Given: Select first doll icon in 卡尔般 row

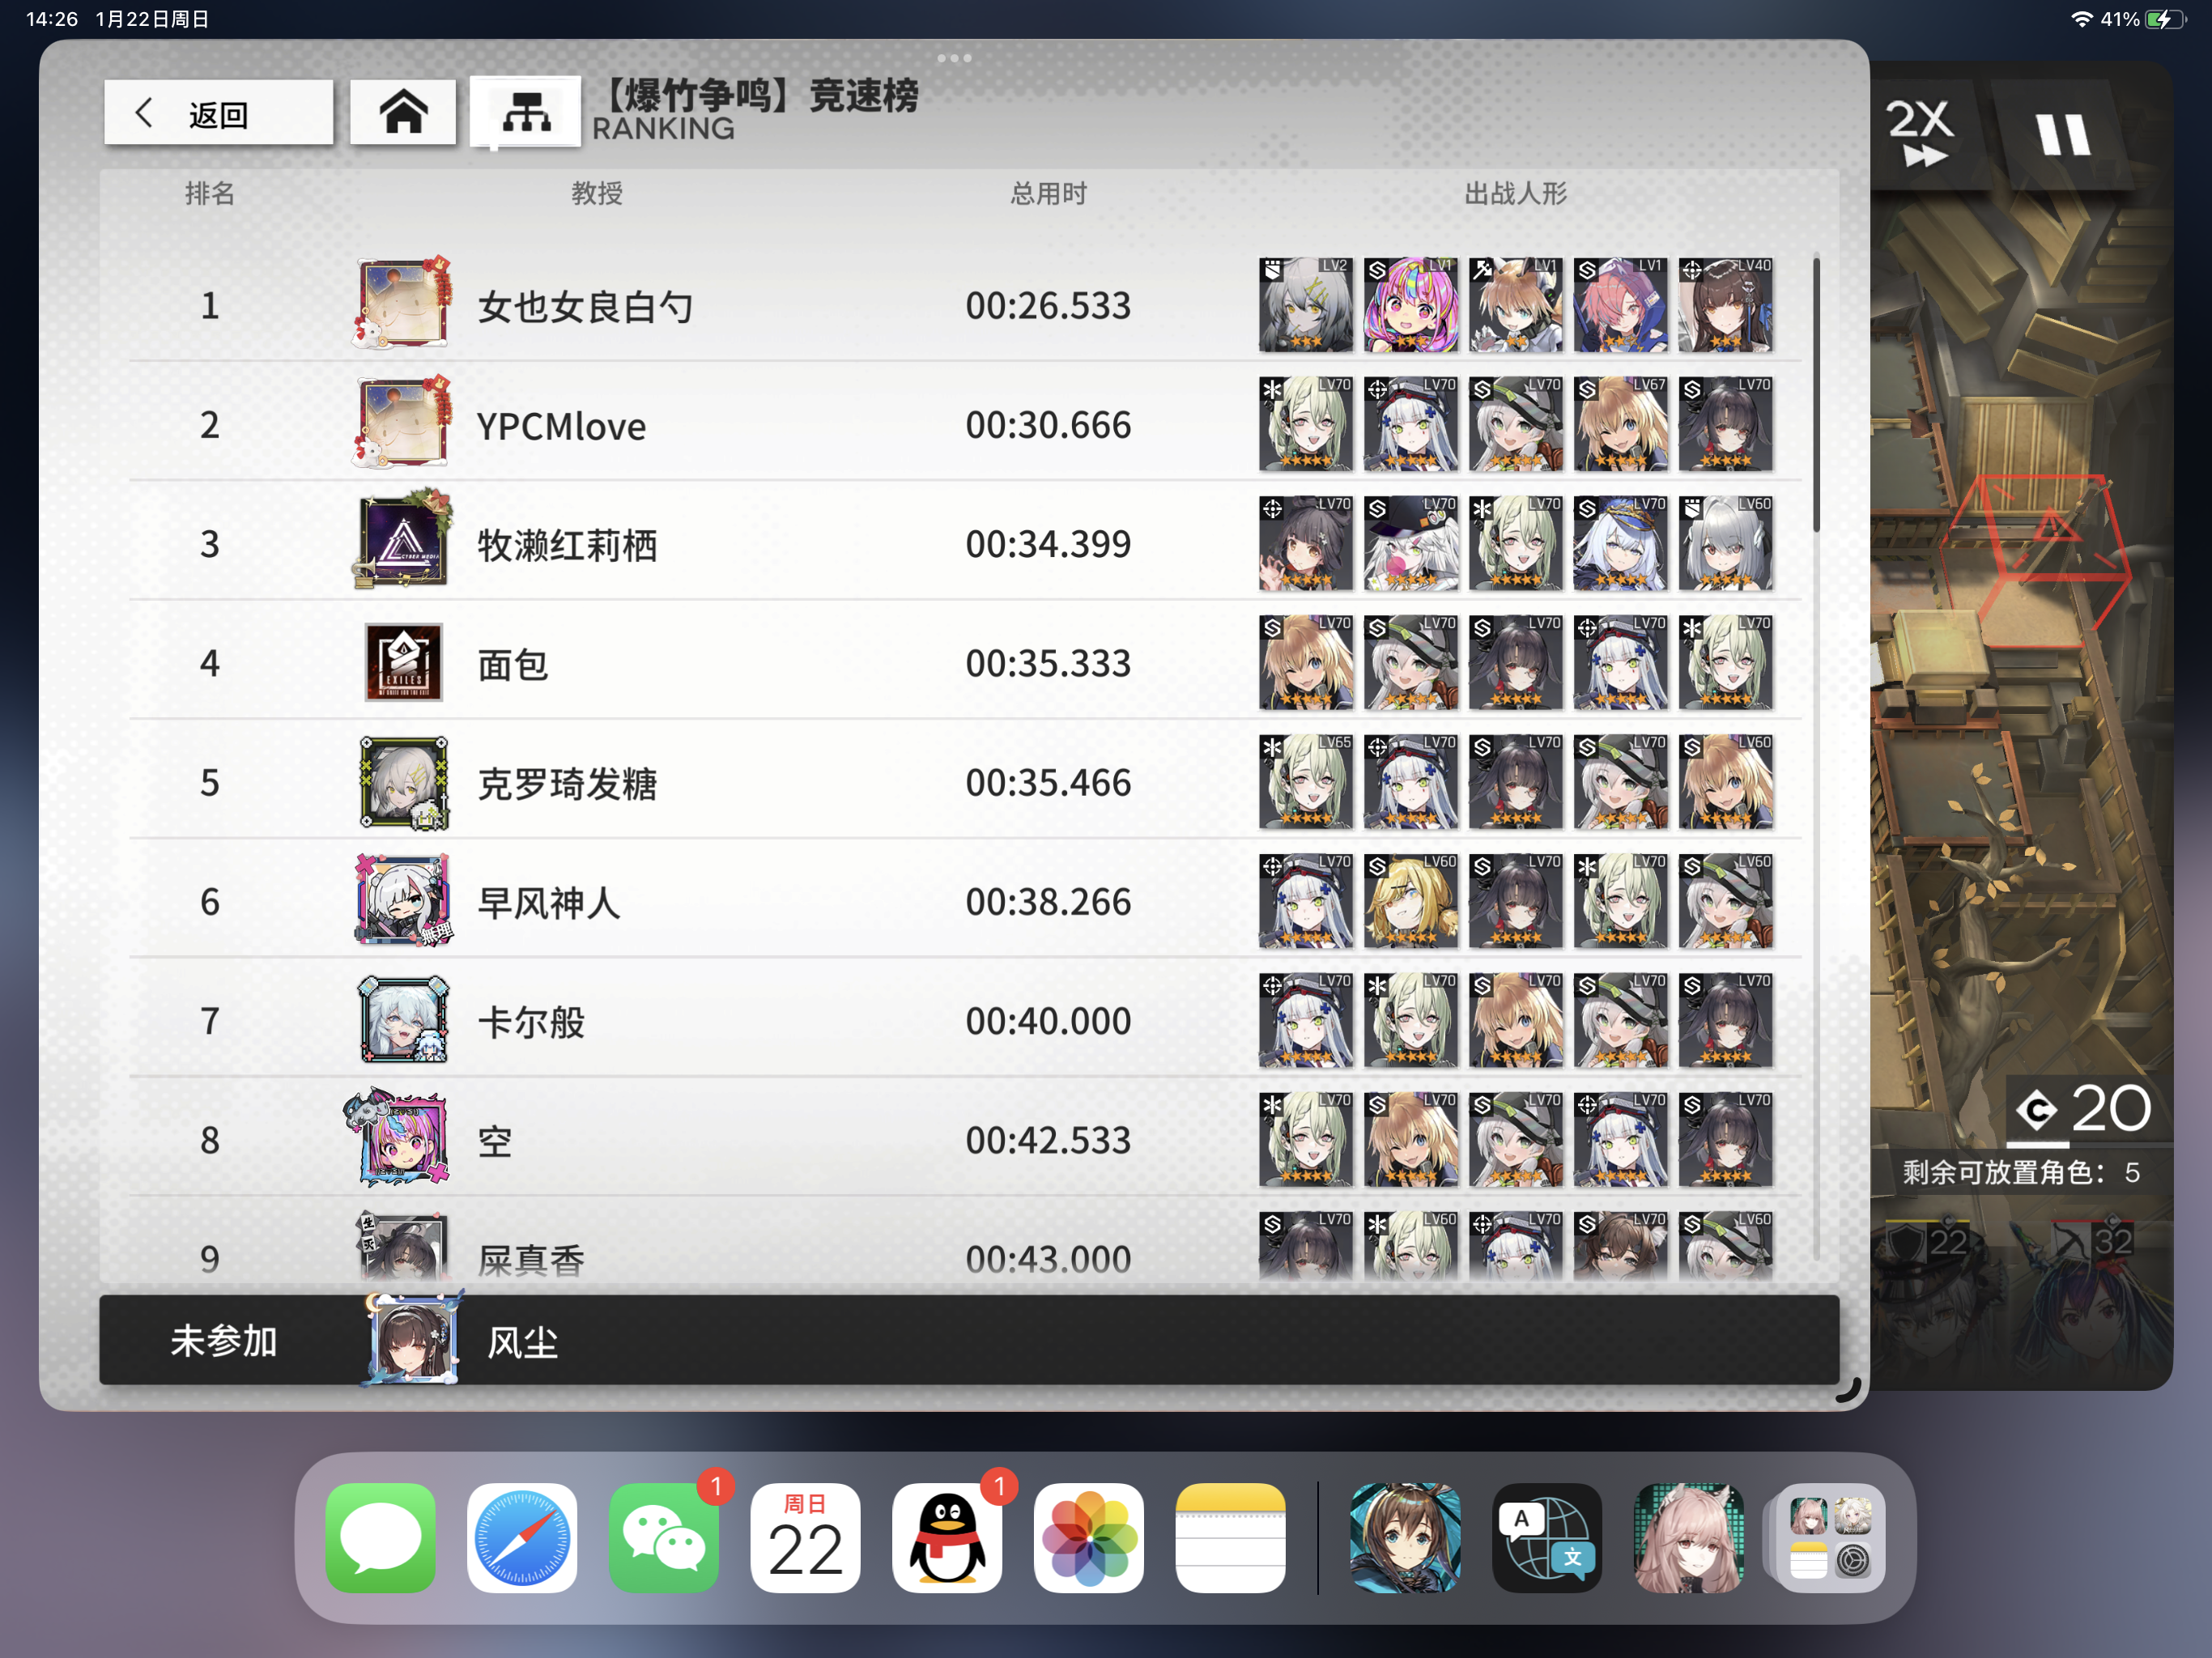Looking at the screenshot, I should coord(1305,1020).
